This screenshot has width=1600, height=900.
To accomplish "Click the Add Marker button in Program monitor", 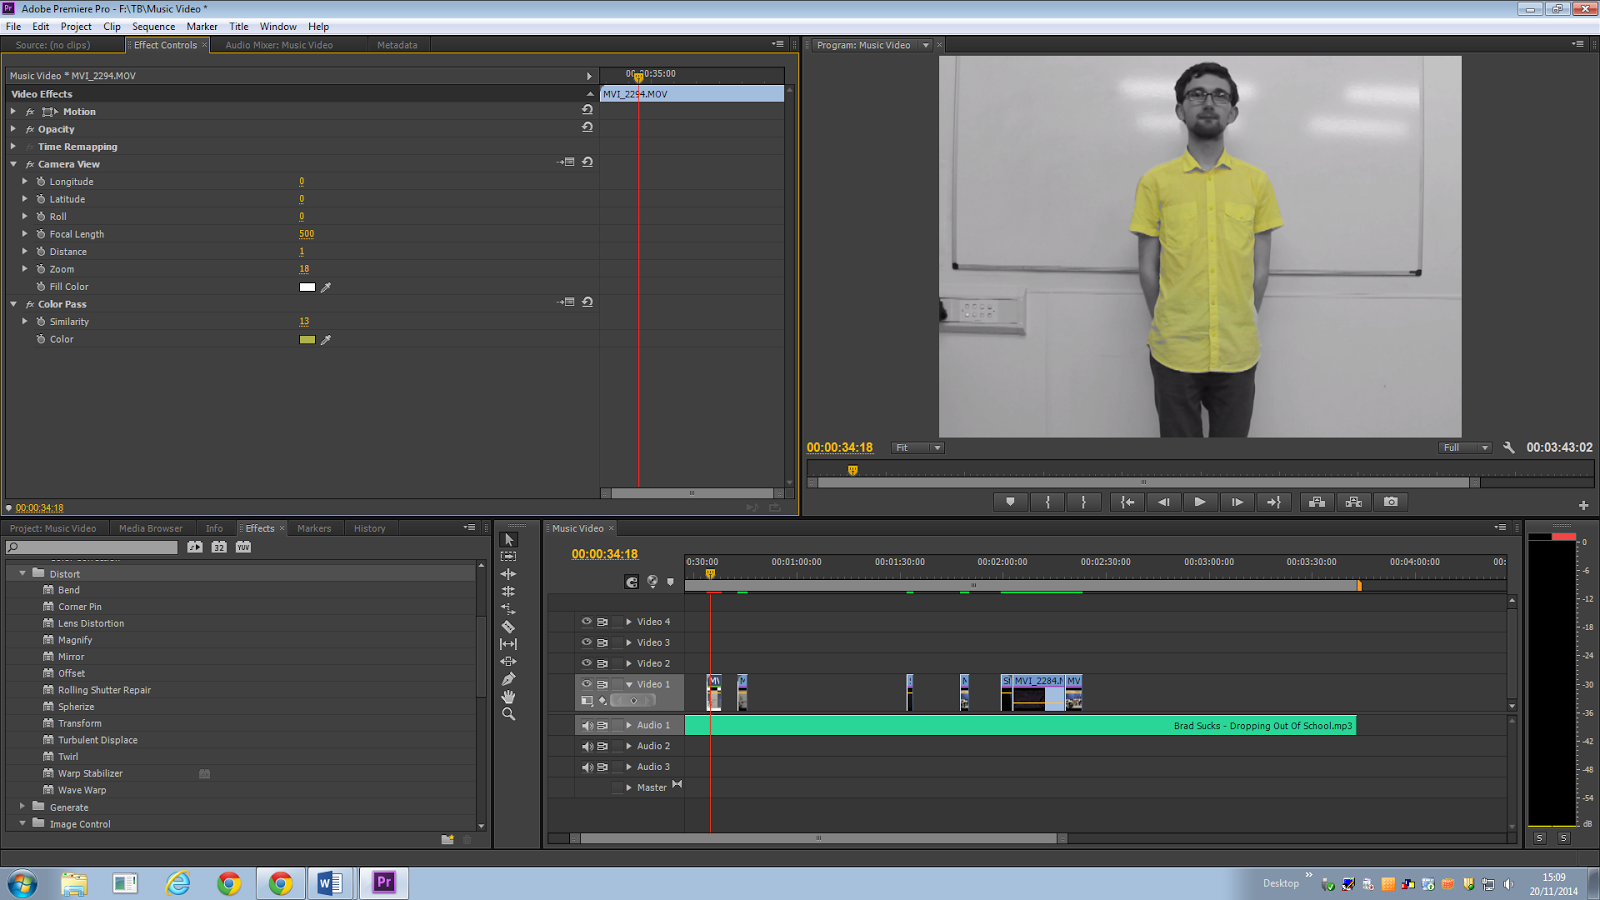I will click(x=1010, y=502).
